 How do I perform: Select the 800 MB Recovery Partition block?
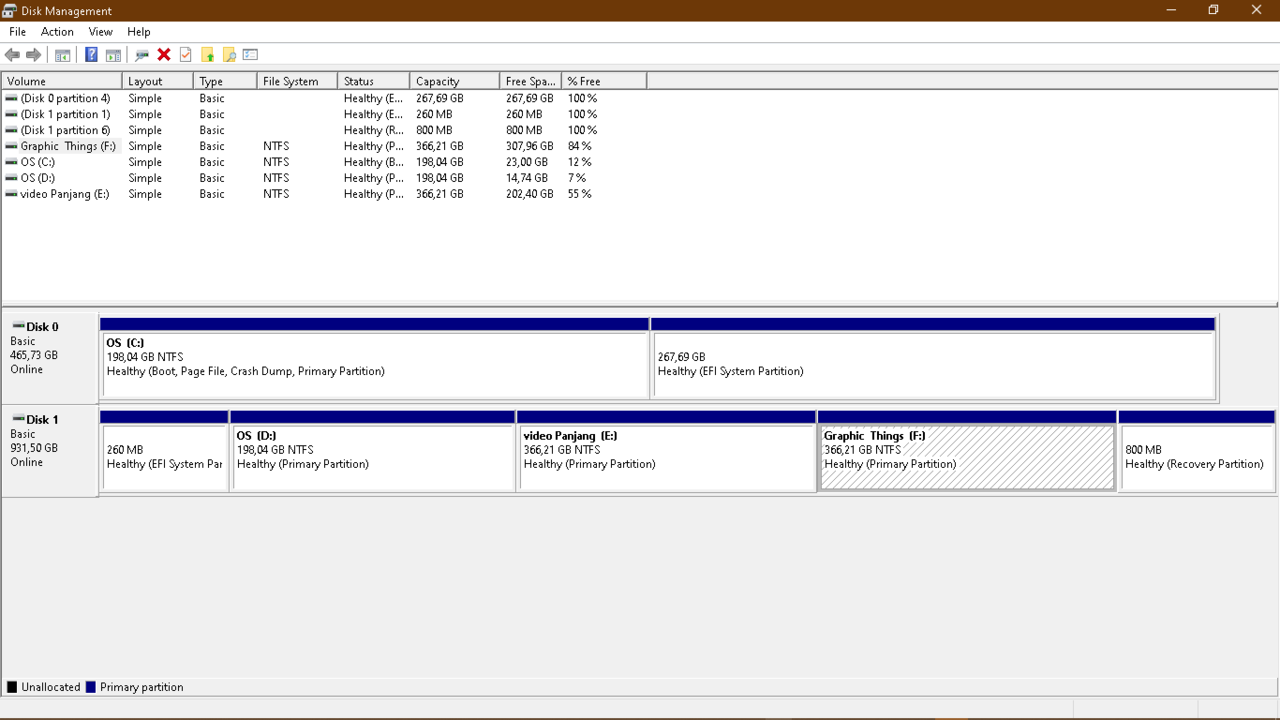pyautogui.click(x=1196, y=457)
